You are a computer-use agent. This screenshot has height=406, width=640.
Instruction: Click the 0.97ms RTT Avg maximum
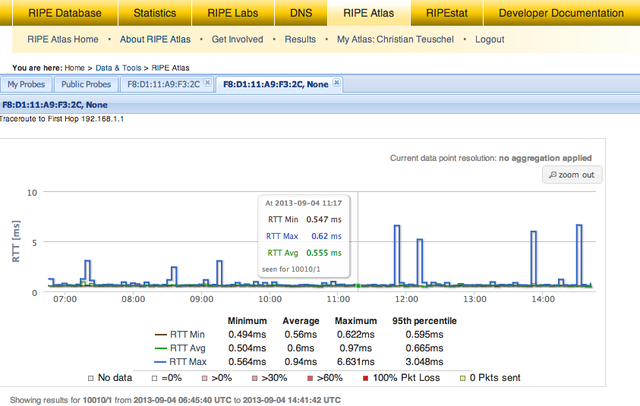click(356, 348)
